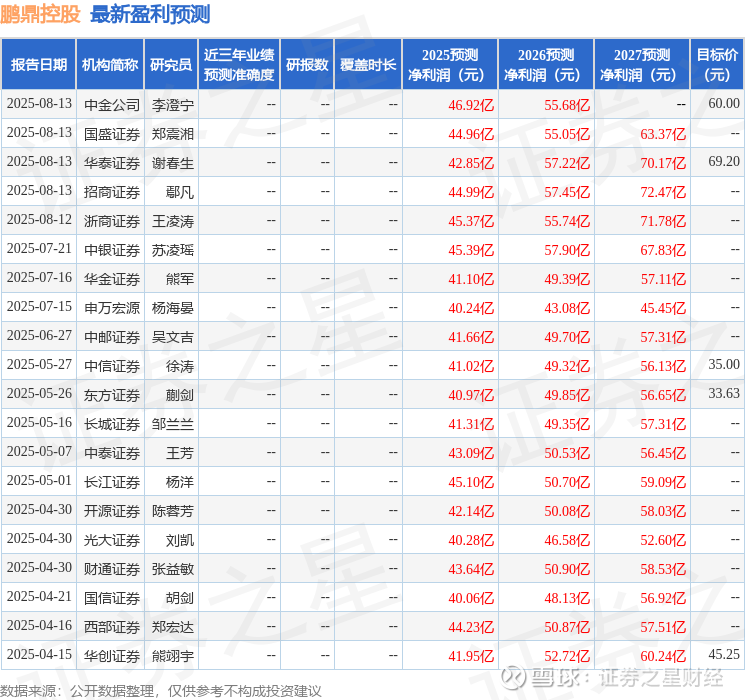Viewport: 745px width, 700px height.
Task: Click the 60.00 target price
Action: pos(724,104)
